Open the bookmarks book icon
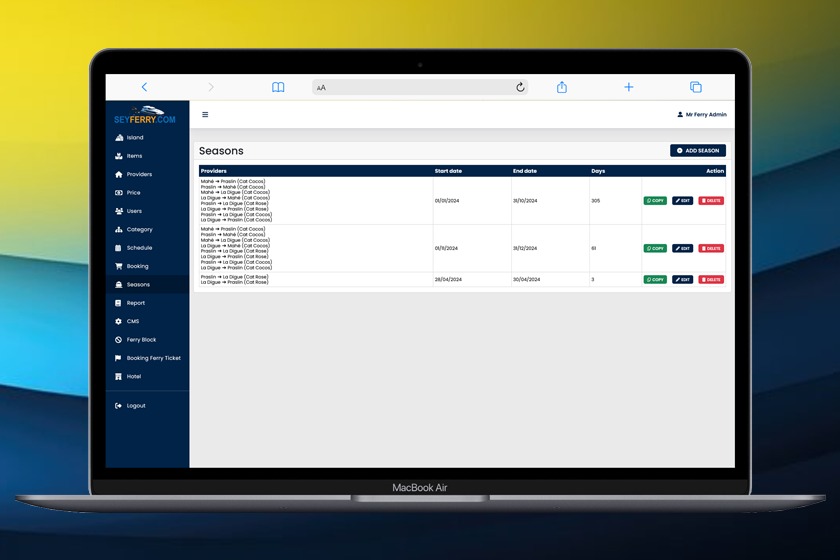The image size is (840, 560). coord(278,87)
